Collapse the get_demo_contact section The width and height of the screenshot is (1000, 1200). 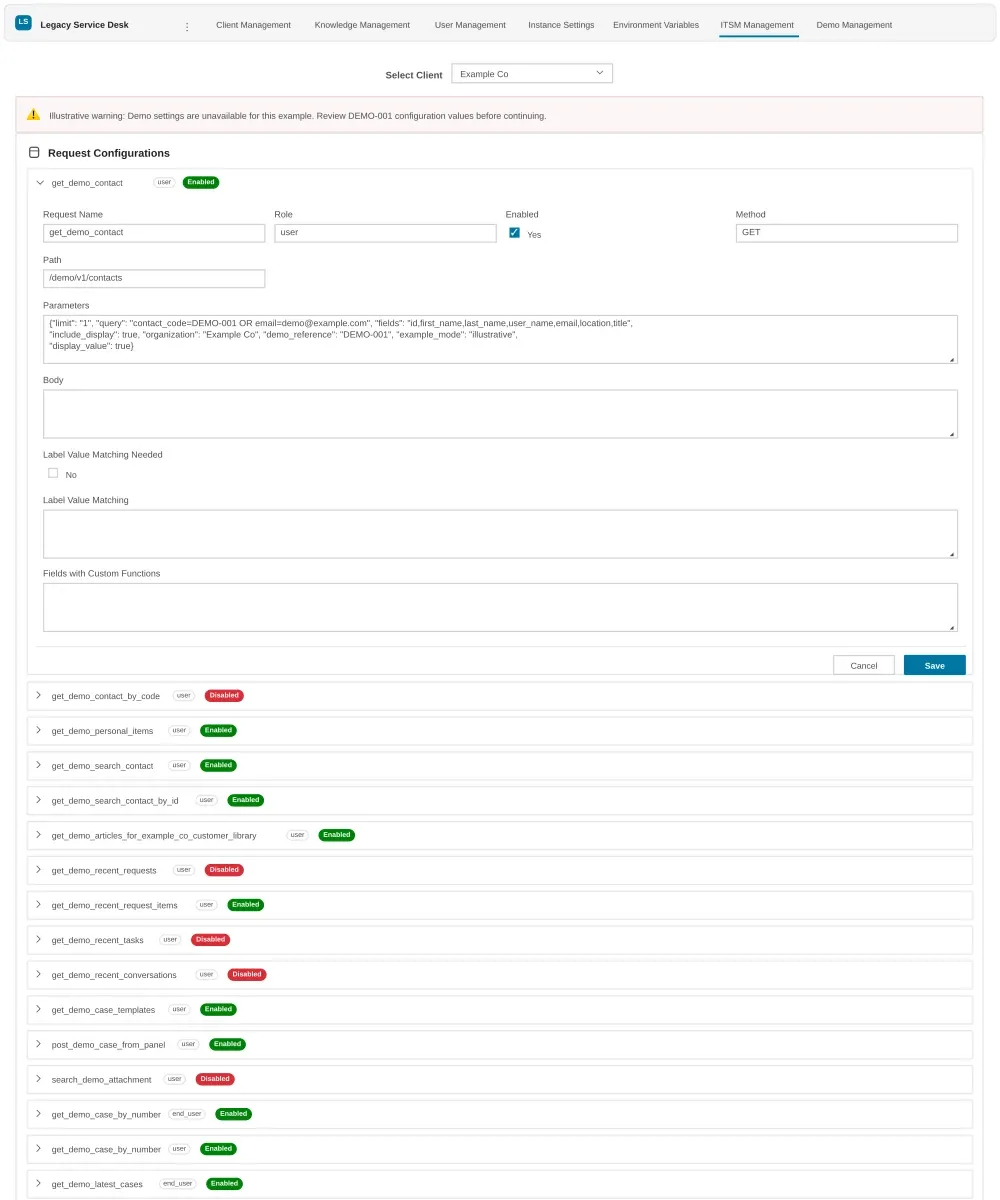tap(40, 183)
